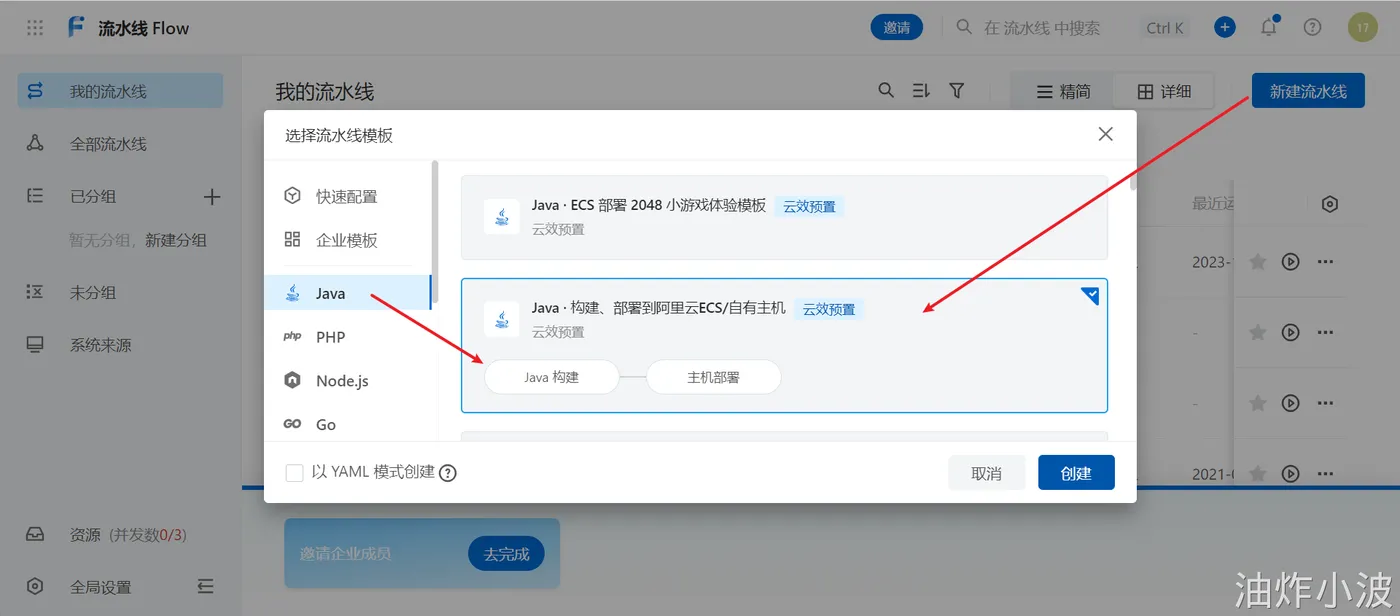This screenshot has height=616, width=1400.
Task: Switch to 详细 view mode
Action: pos(1164,91)
